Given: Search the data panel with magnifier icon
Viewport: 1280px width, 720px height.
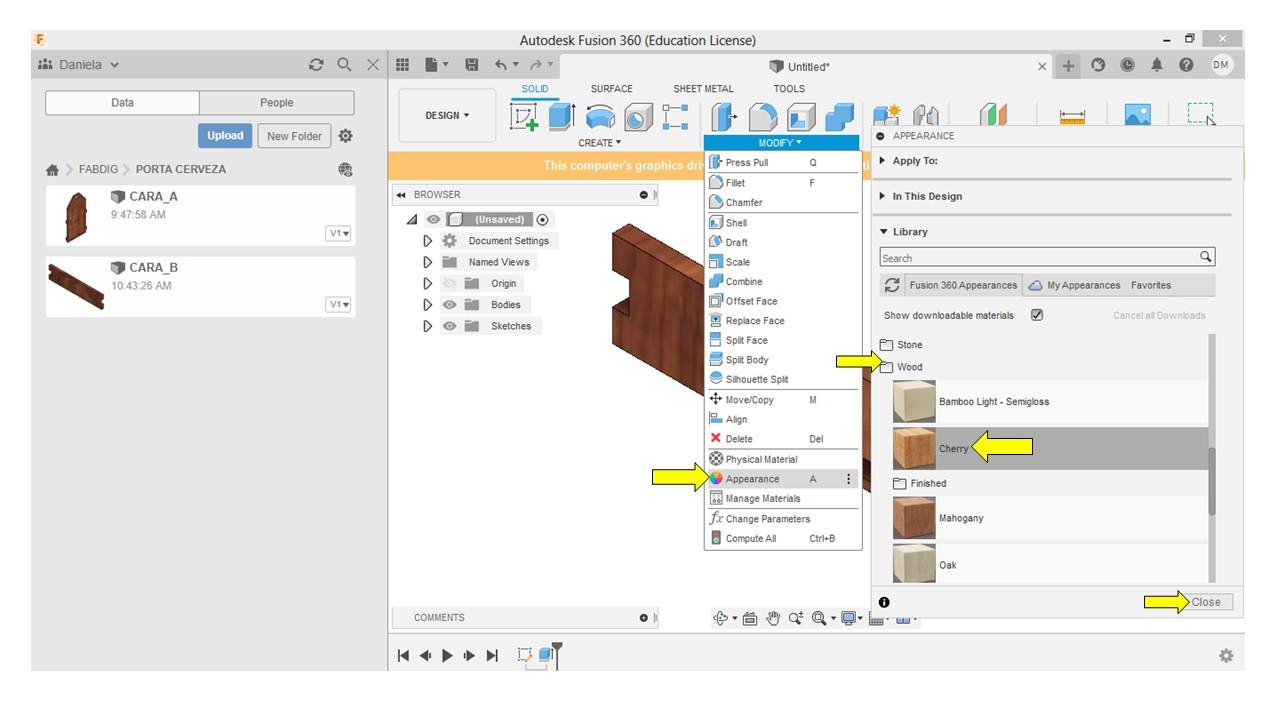Looking at the screenshot, I should coord(344,65).
